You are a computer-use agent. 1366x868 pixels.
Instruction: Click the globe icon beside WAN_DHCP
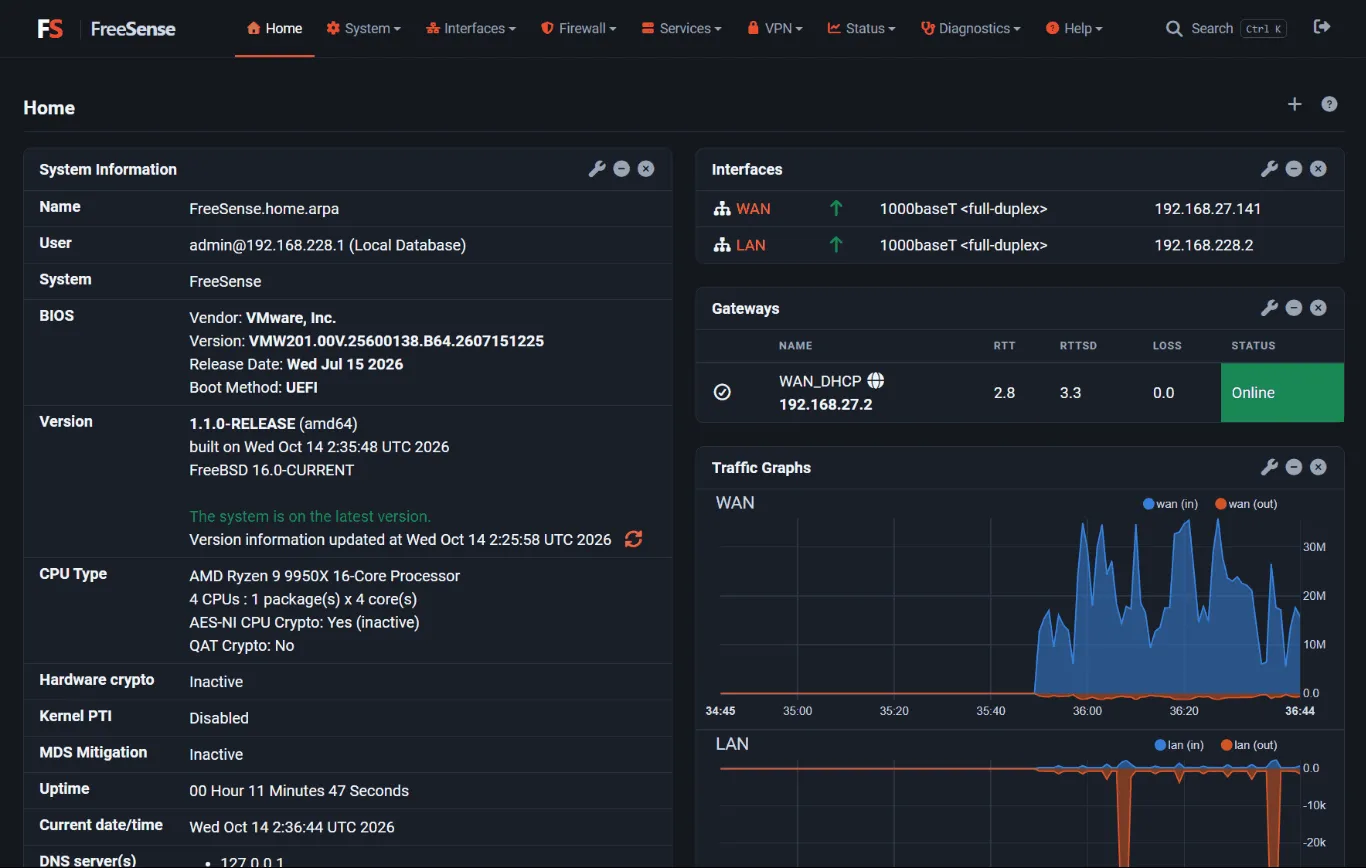pos(876,380)
